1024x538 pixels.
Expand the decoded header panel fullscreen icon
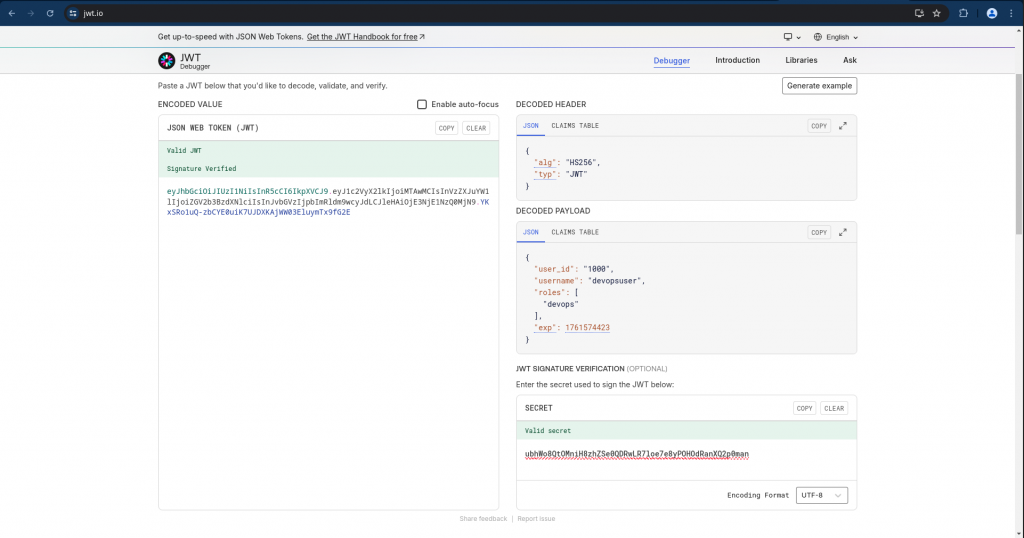tap(843, 126)
